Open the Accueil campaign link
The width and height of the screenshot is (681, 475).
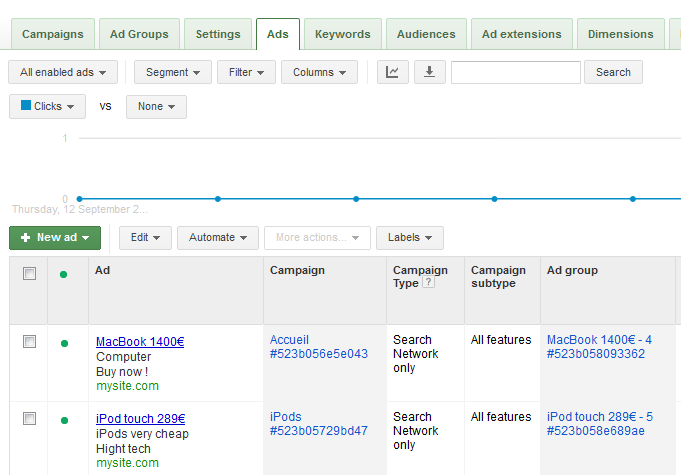[289, 340]
